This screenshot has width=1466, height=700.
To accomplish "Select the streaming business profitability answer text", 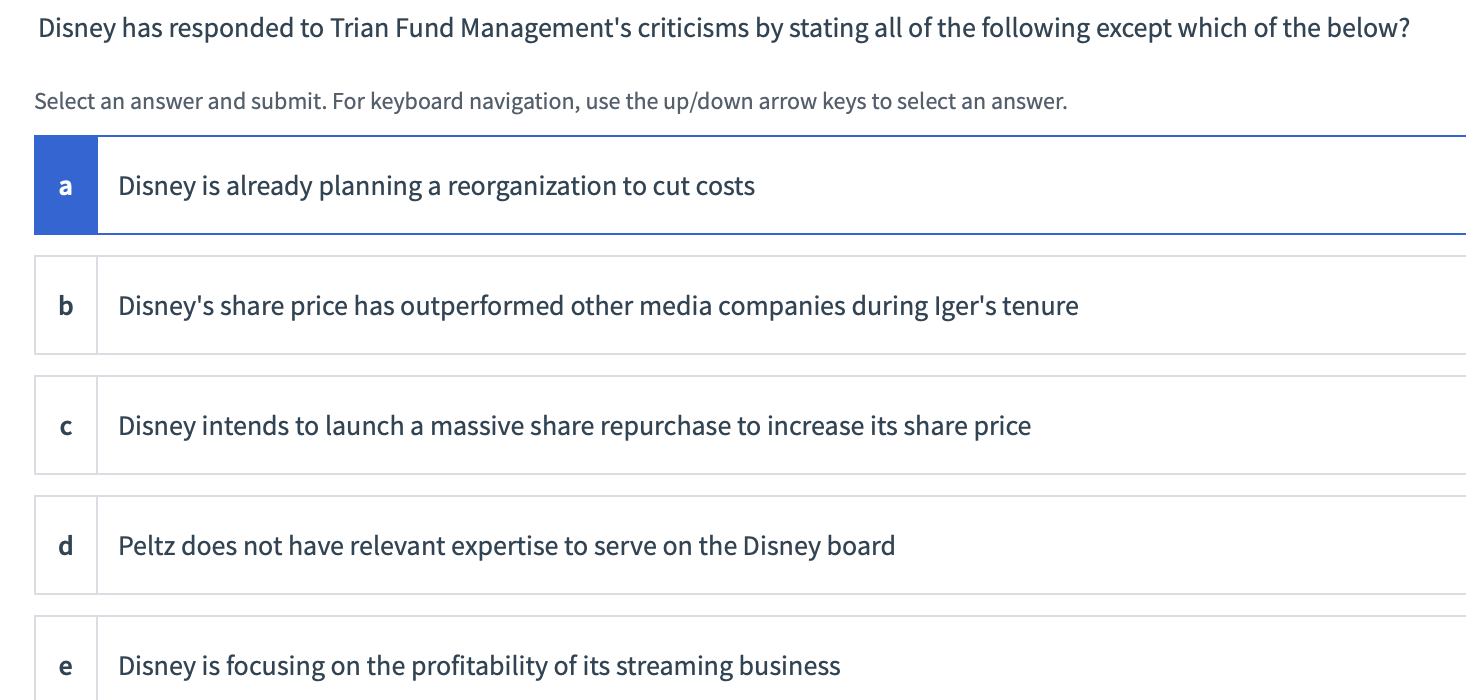I will pos(479,665).
